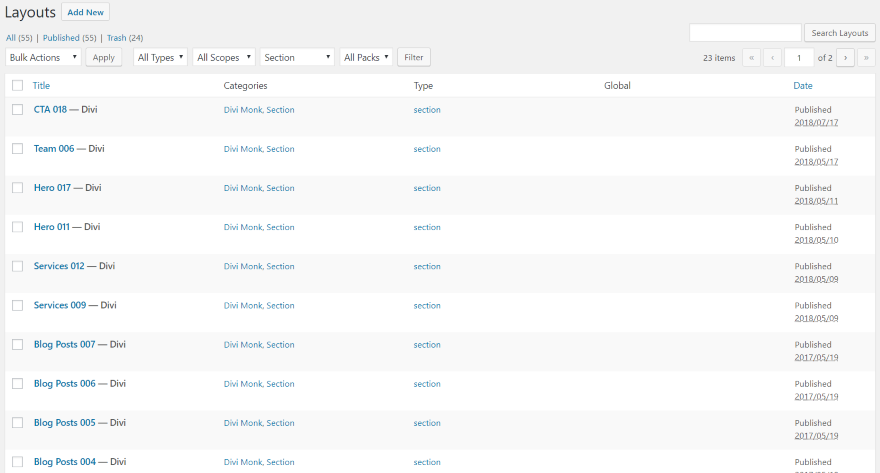Screen dimensions: 880x473
Task: Jump to last page of layouts
Action: pyautogui.click(x=866, y=58)
